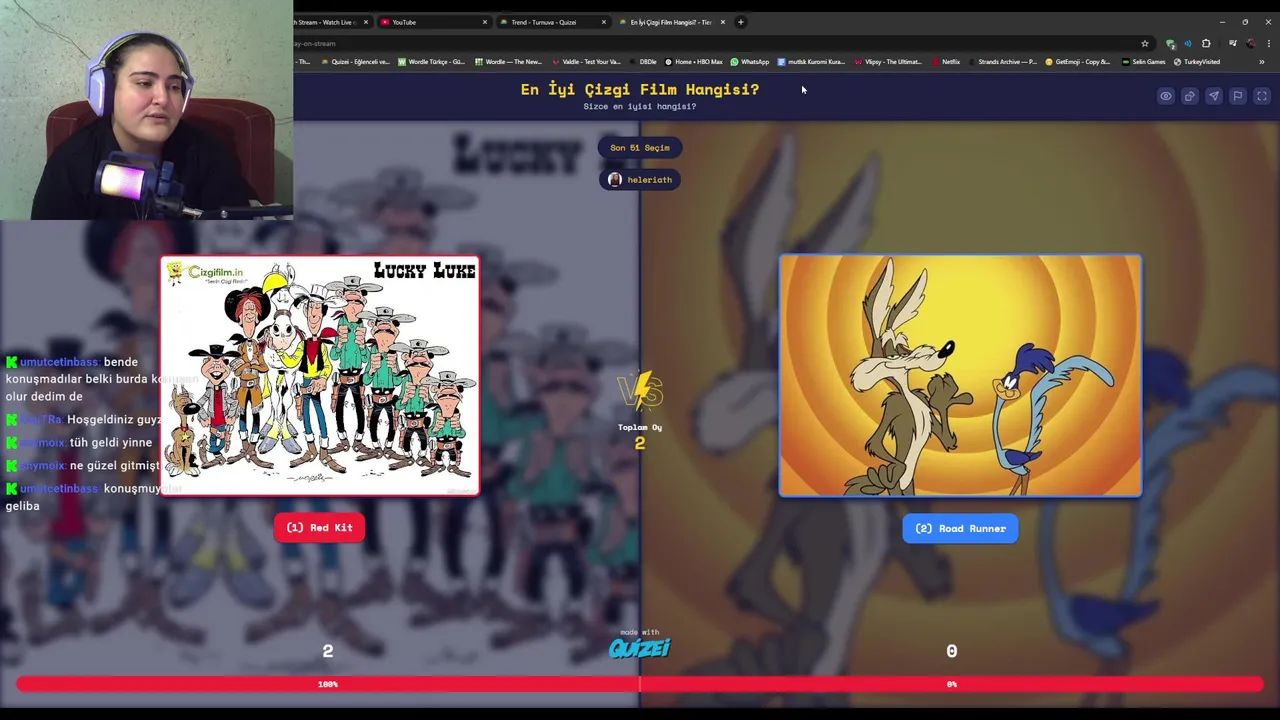1280x720 pixels.
Task: Open the extensions puzzle icon
Action: (1206, 43)
